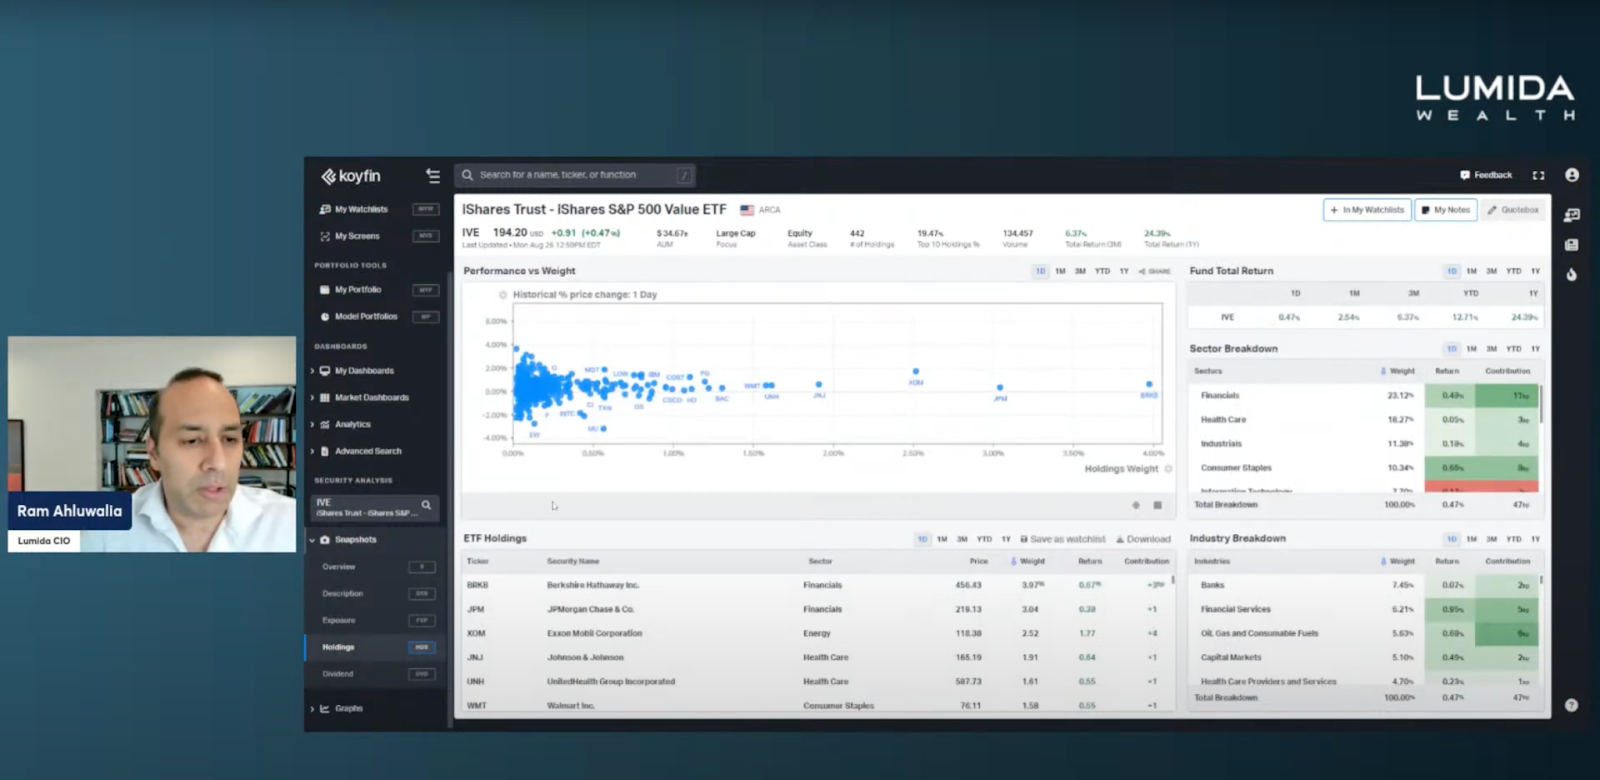Select YTD period in Sector Breakdown

[x=1514, y=349]
